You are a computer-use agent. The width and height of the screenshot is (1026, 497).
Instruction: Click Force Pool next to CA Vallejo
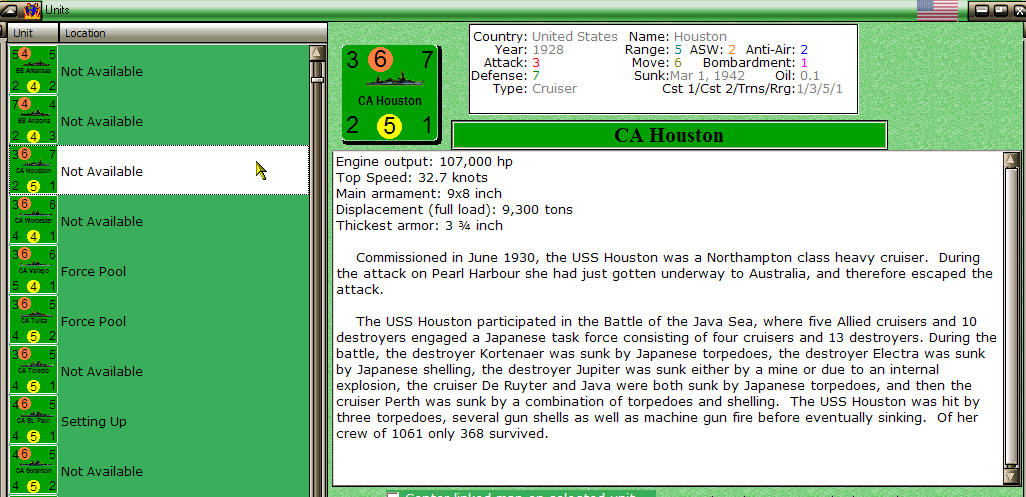(94, 271)
